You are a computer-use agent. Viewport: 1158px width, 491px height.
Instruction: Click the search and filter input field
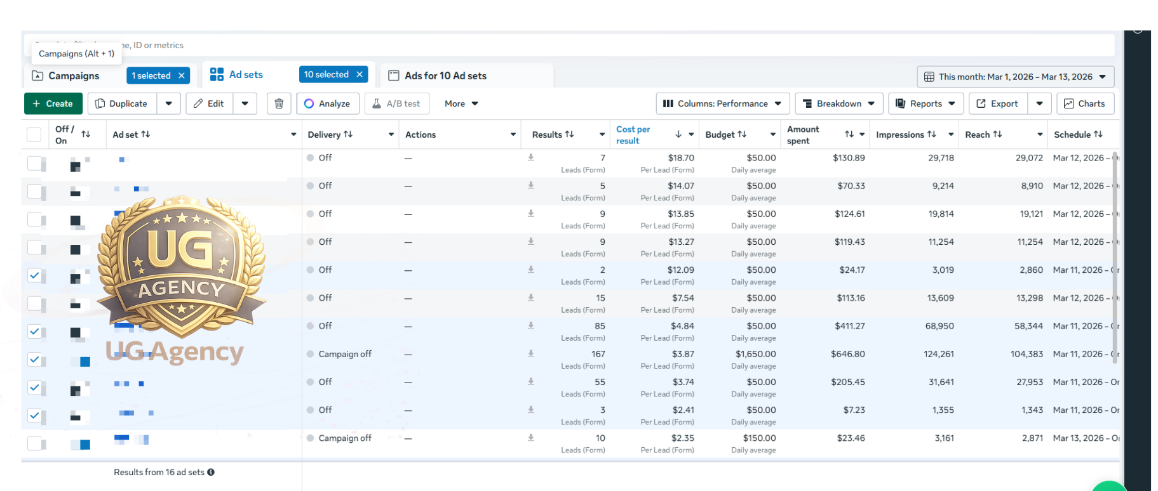pyautogui.click(x=569, y=45)
